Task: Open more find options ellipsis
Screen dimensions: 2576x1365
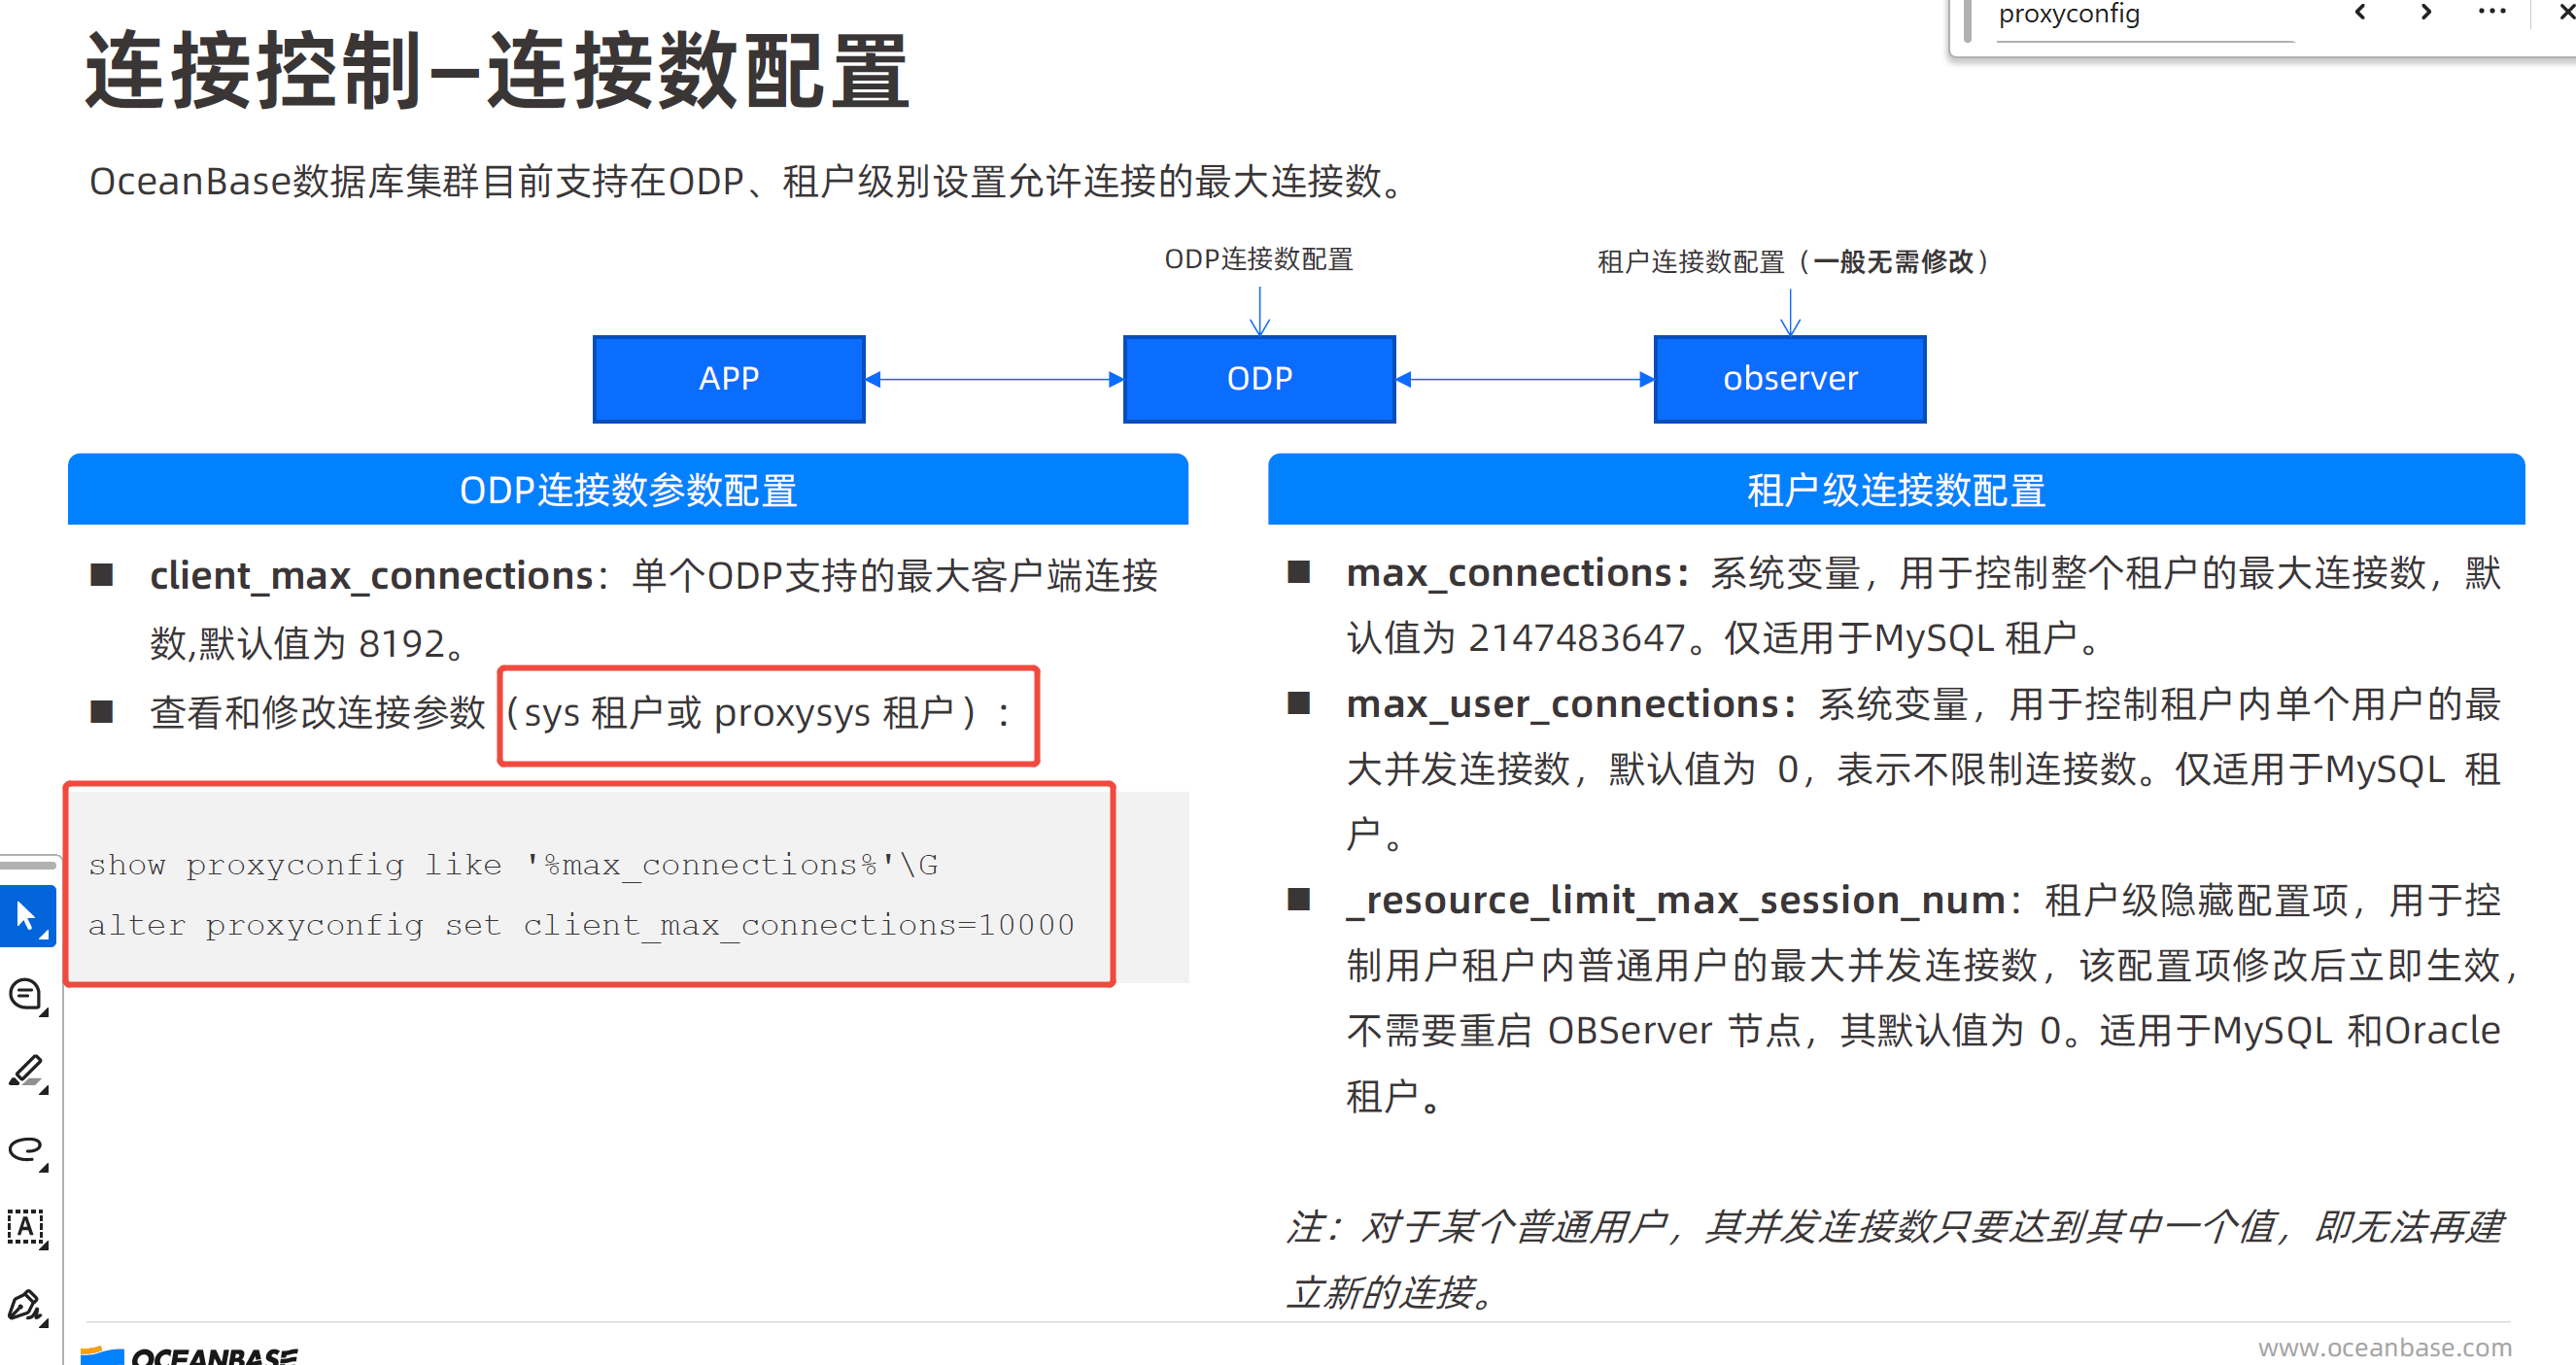Action: tap(2491, 13)
